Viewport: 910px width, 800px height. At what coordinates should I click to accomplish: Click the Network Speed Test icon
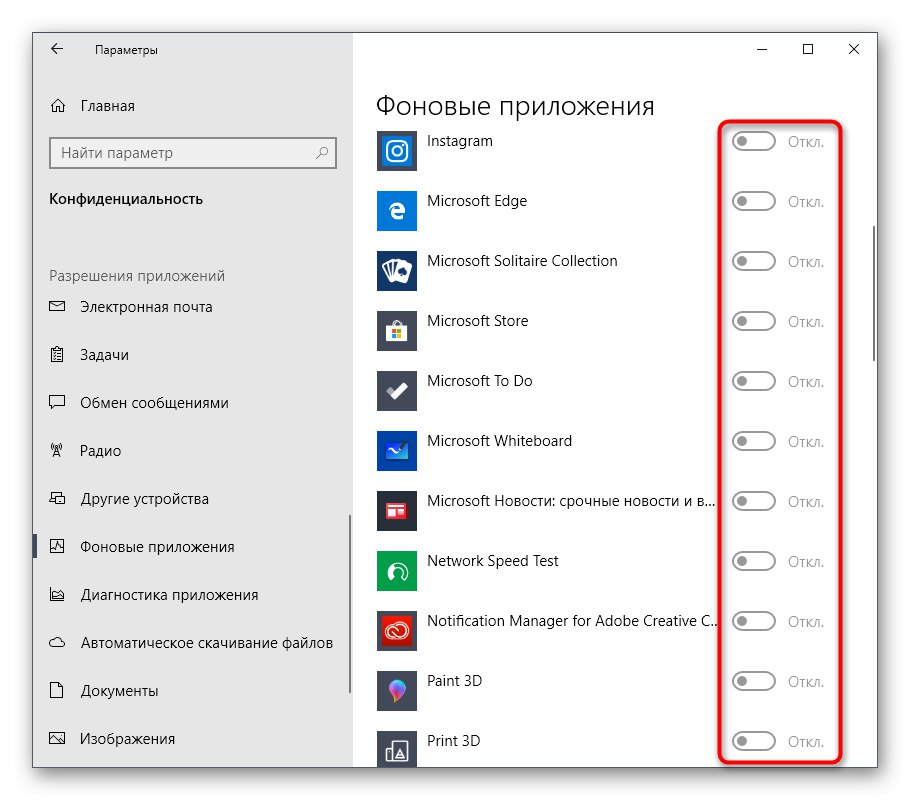point(396,571)
